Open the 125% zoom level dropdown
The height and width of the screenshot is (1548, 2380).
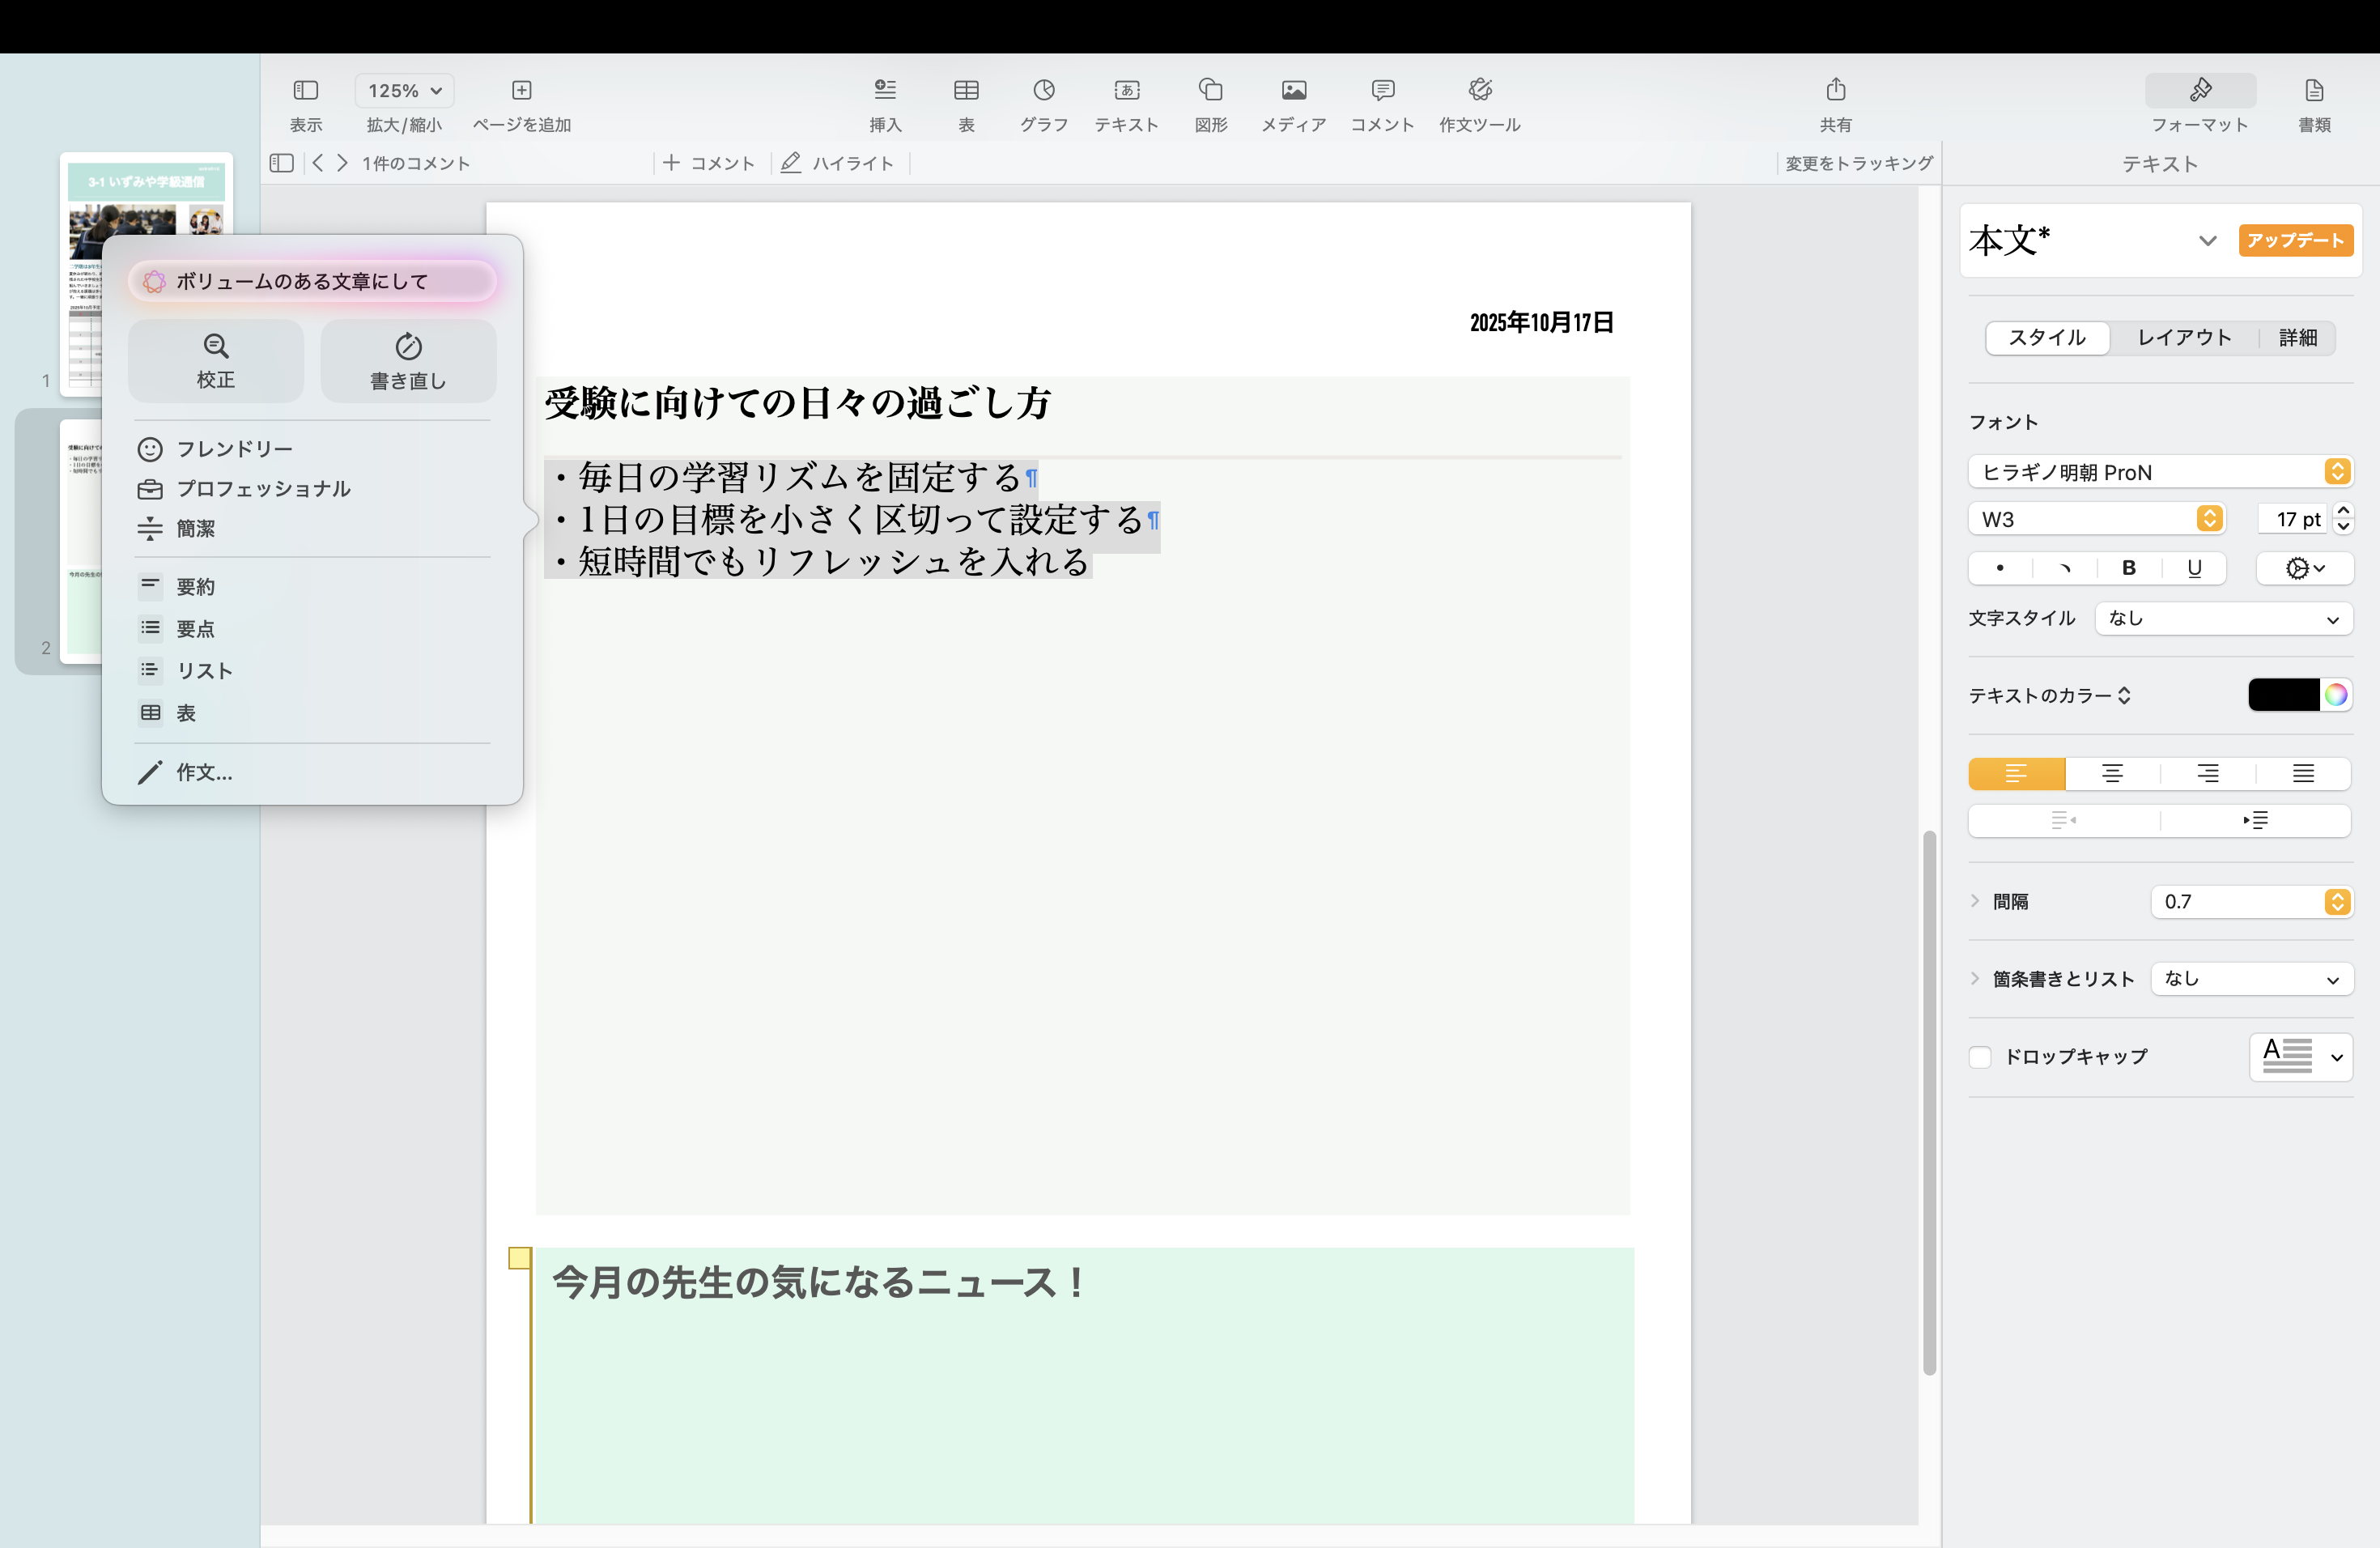click(x=404, y=91)
